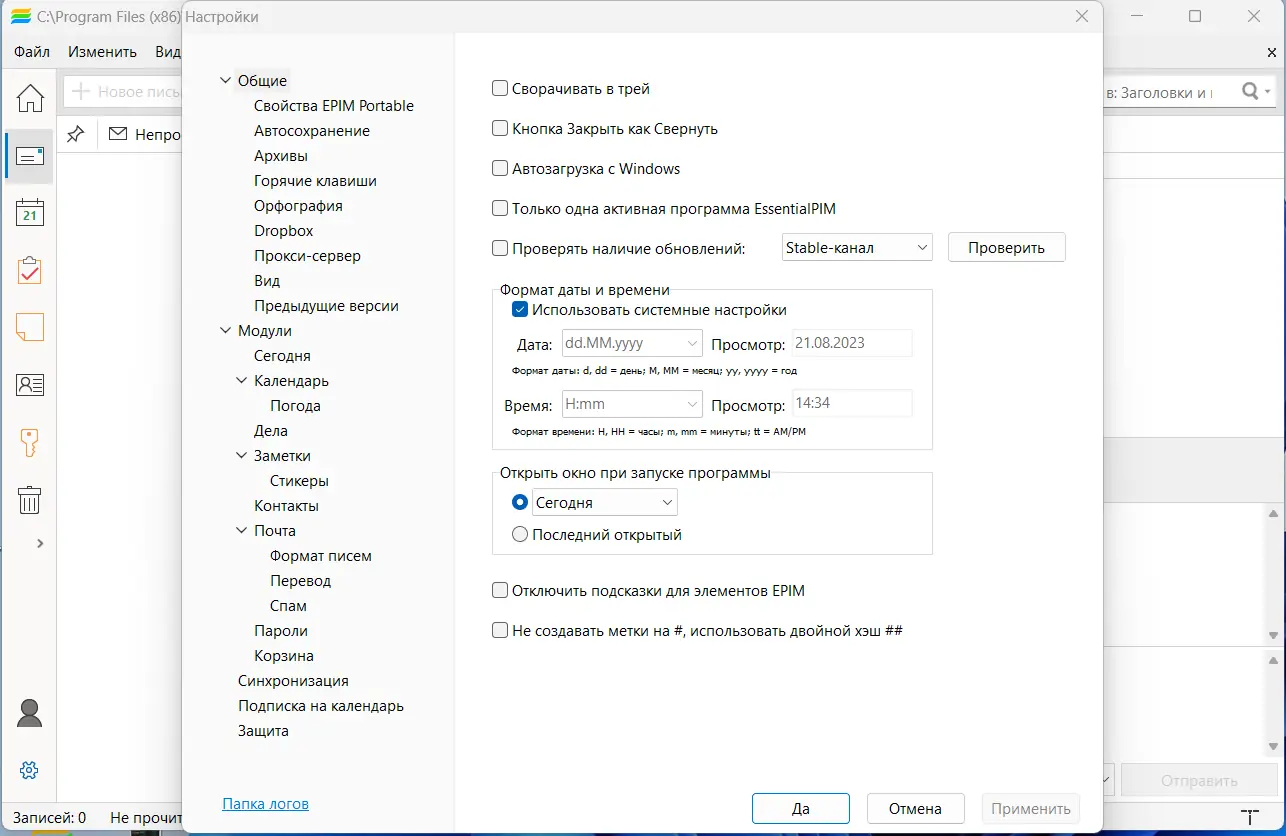The image size is (1286, 836).
Task: Select Предыдущие версии in settings tree
Action: tap(326, 306)
